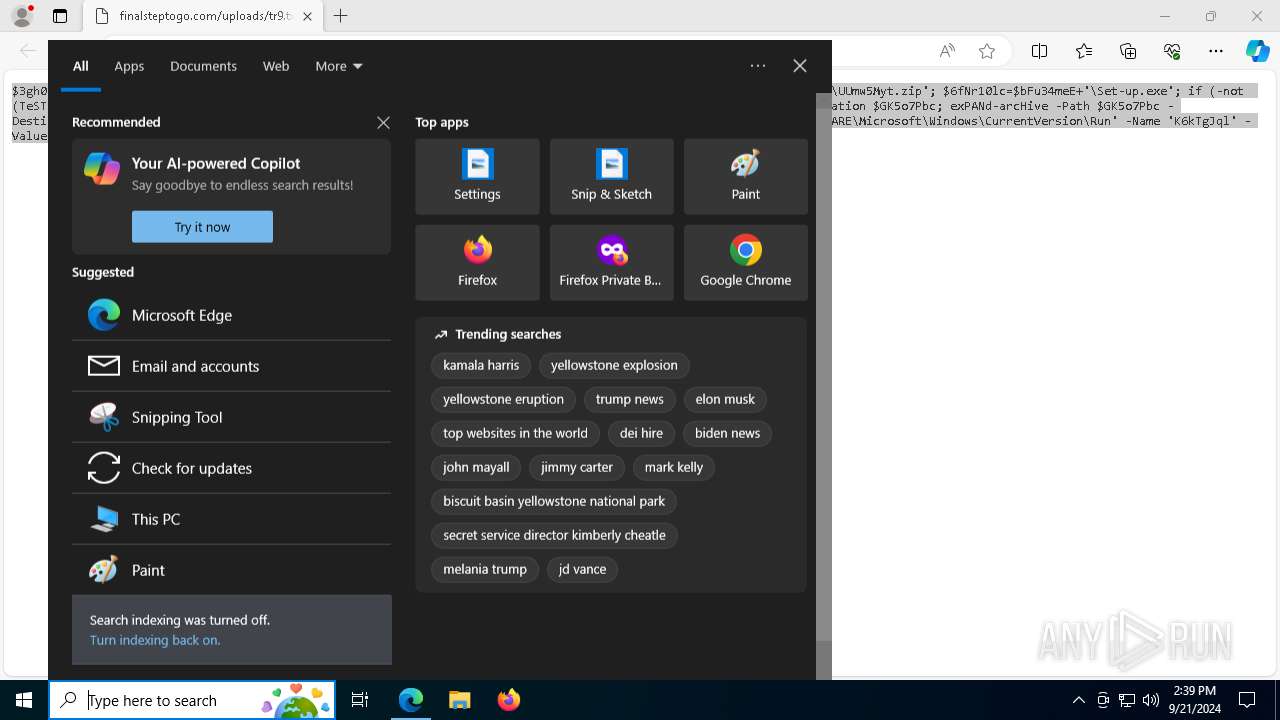Search trending top websites in the world
Viewport: 1280px width, 720px height.
[515, 433]
